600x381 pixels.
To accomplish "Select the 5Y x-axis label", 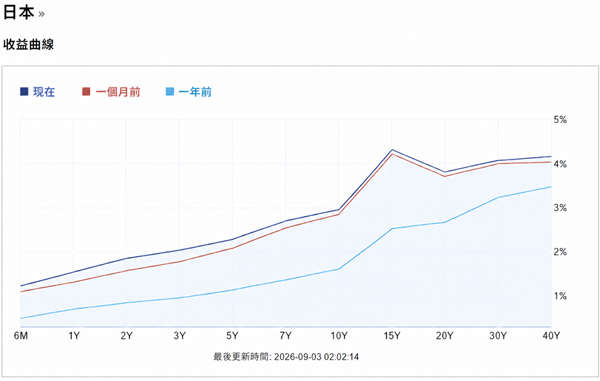I will (232, 336).
